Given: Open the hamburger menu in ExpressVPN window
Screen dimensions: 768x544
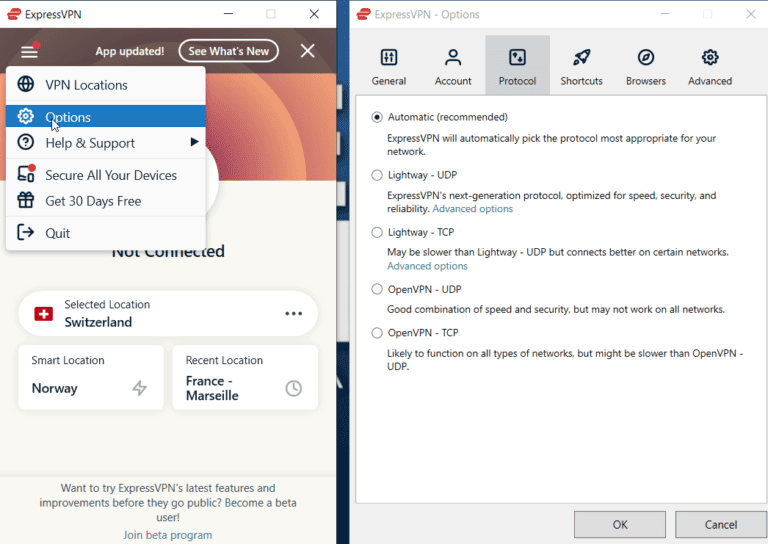Looking at the screenshot, I should click(x=29, y=50).
